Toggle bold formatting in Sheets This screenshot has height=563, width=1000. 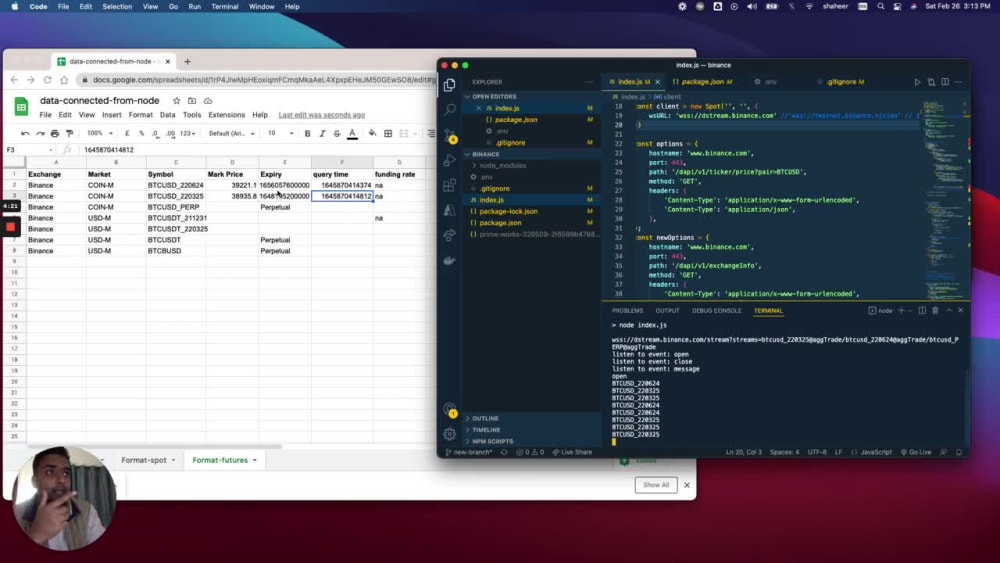307,133
